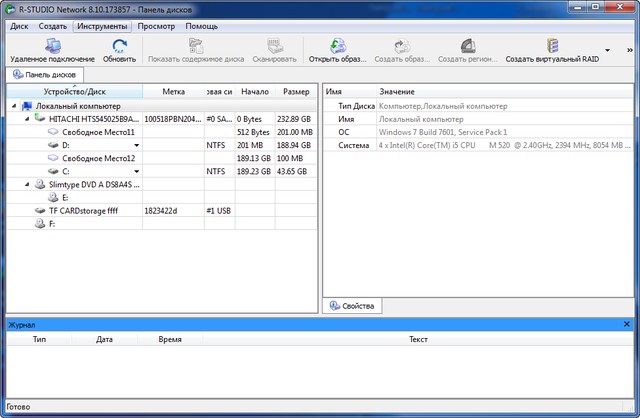Click the Локальный компьютер computer icon

(26, 105)
